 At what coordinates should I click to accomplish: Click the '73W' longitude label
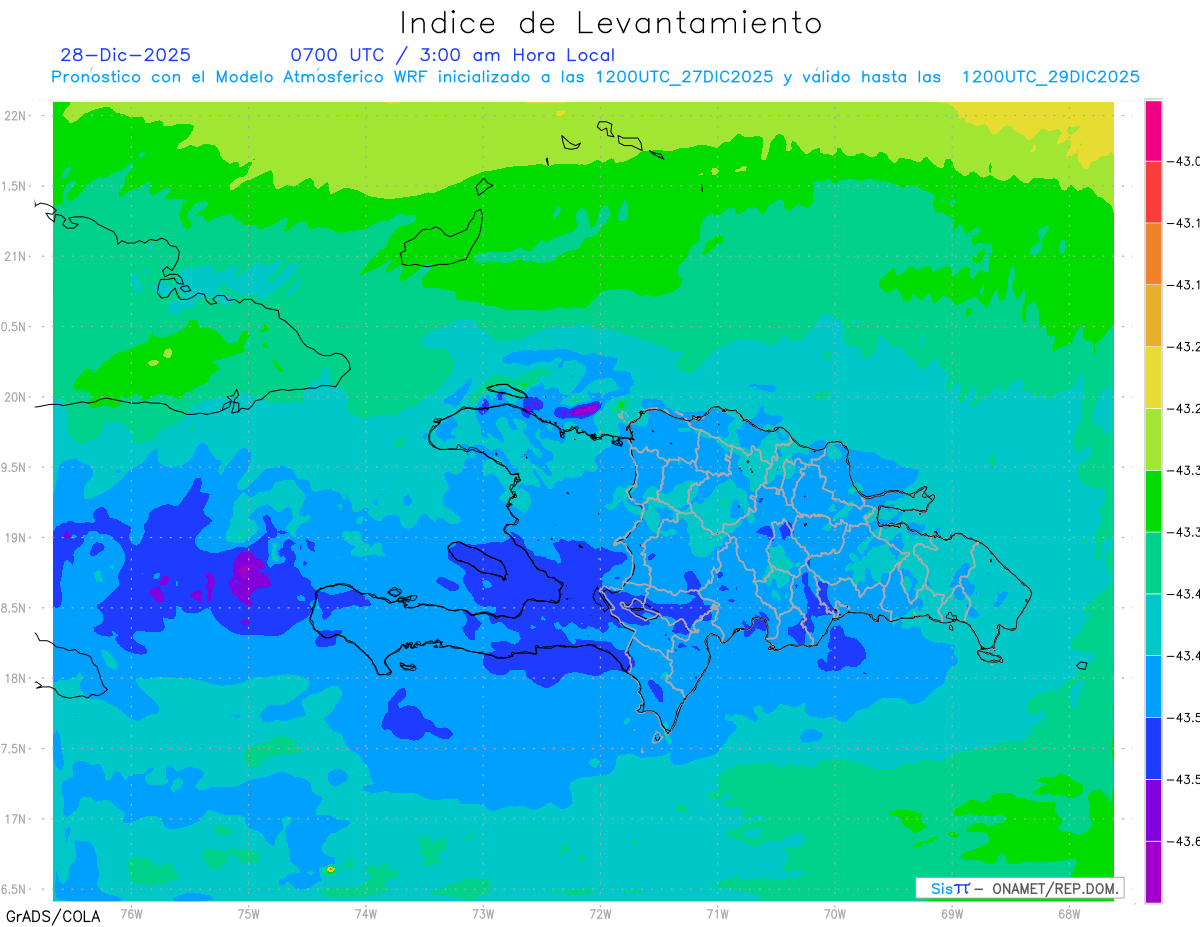point(483,914)
